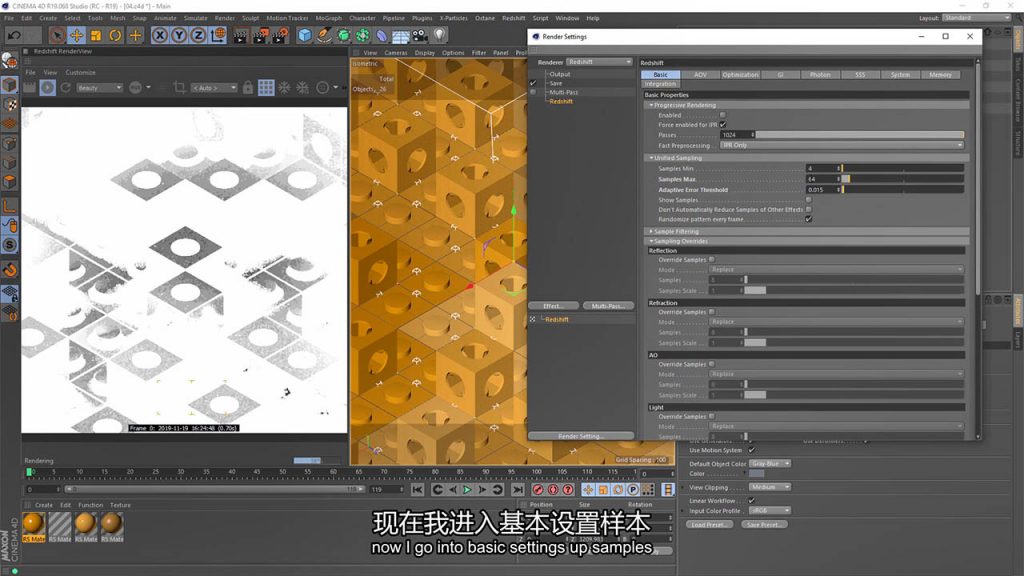
Task: Enable AO Override Samples checkbox
Action: (712, 364)
